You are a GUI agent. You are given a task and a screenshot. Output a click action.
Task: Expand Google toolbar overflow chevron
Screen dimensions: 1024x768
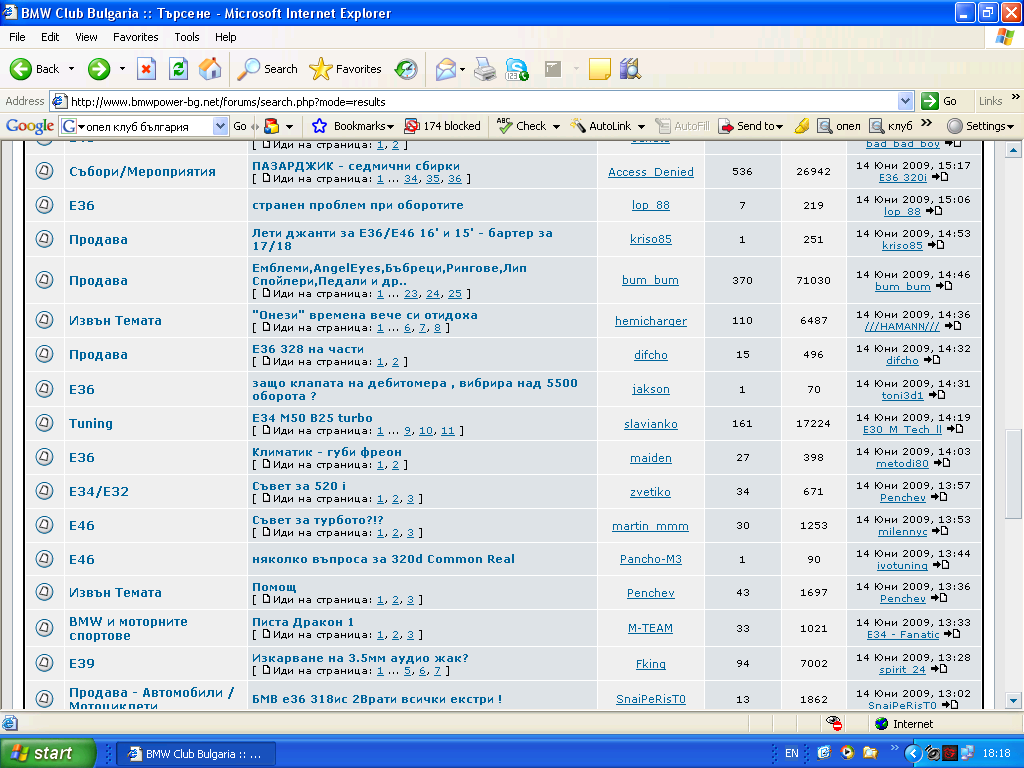(927, 123)
